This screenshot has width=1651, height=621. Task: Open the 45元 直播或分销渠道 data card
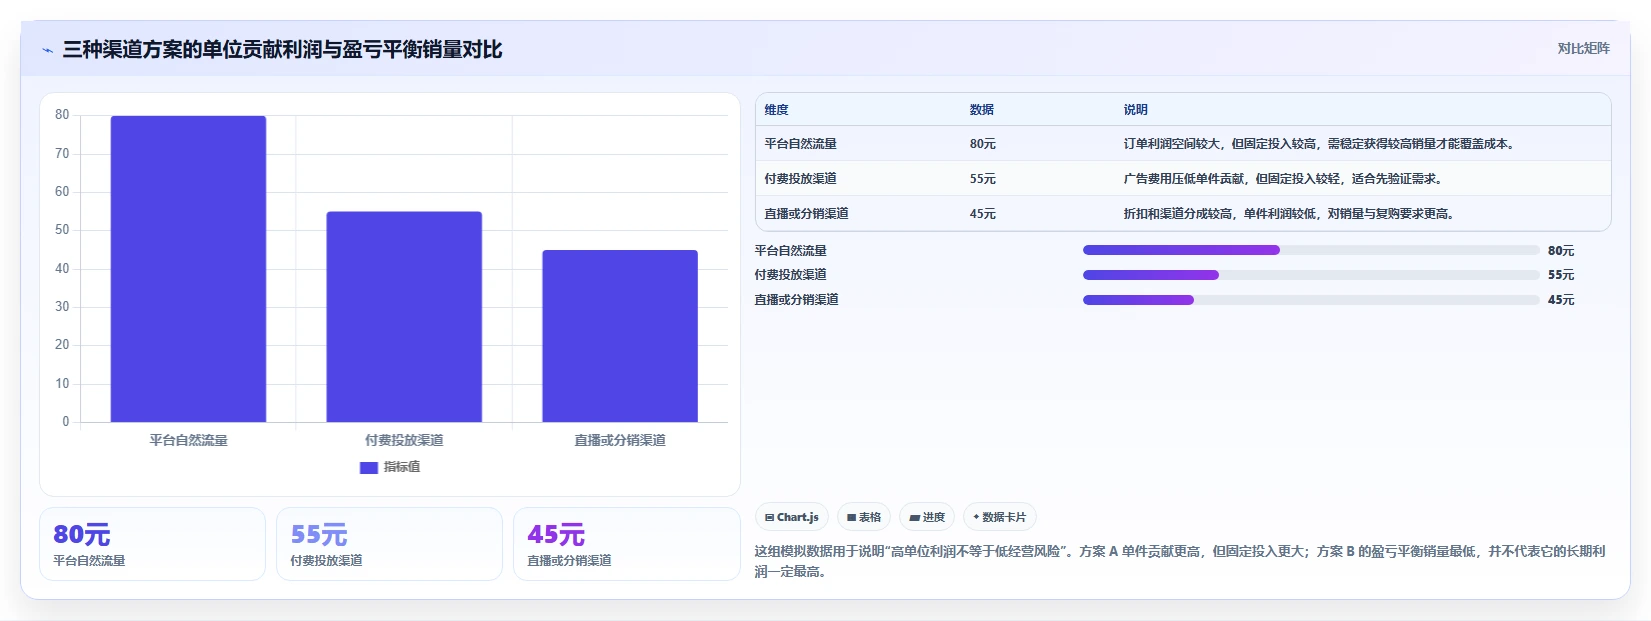626,544
